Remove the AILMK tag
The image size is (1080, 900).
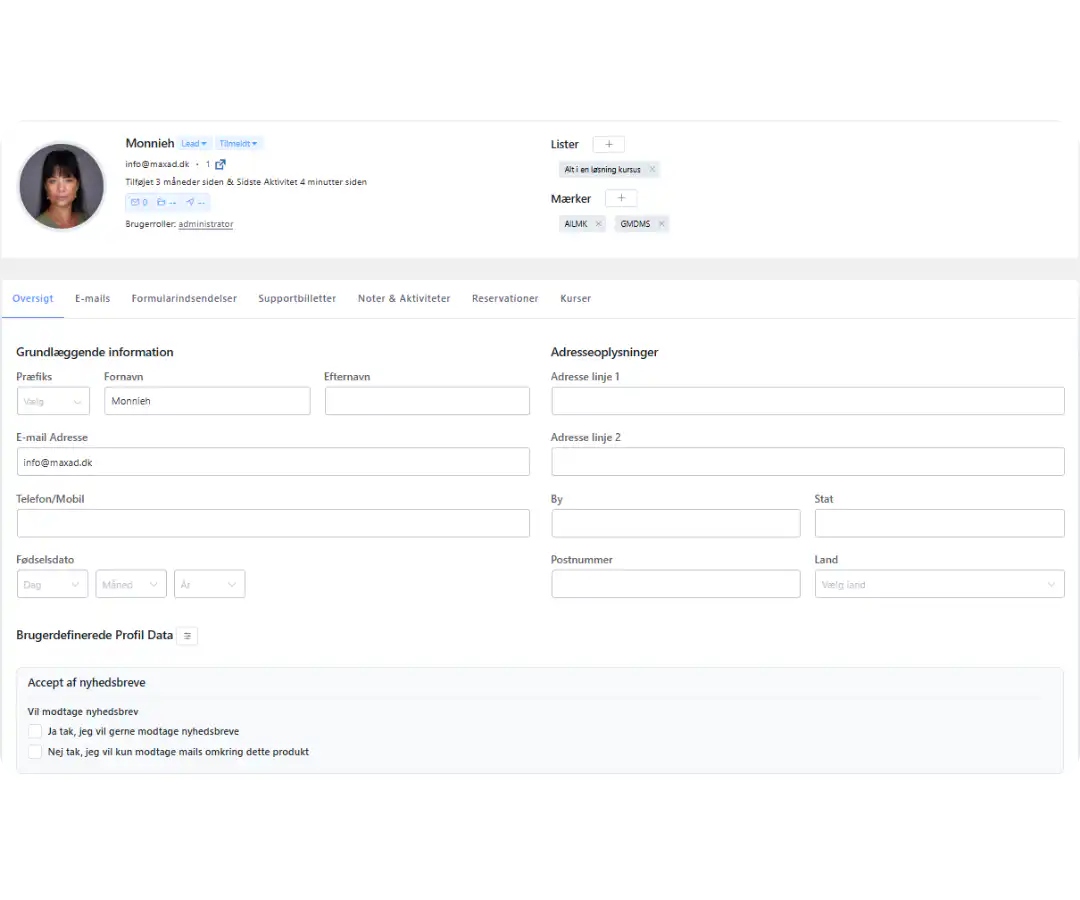coord(598,224)
